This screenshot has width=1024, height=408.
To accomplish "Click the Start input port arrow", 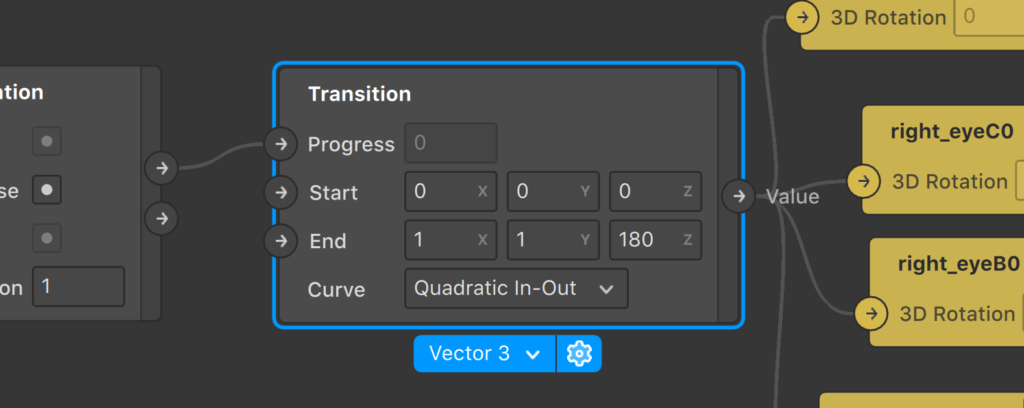I will point(281,193).
